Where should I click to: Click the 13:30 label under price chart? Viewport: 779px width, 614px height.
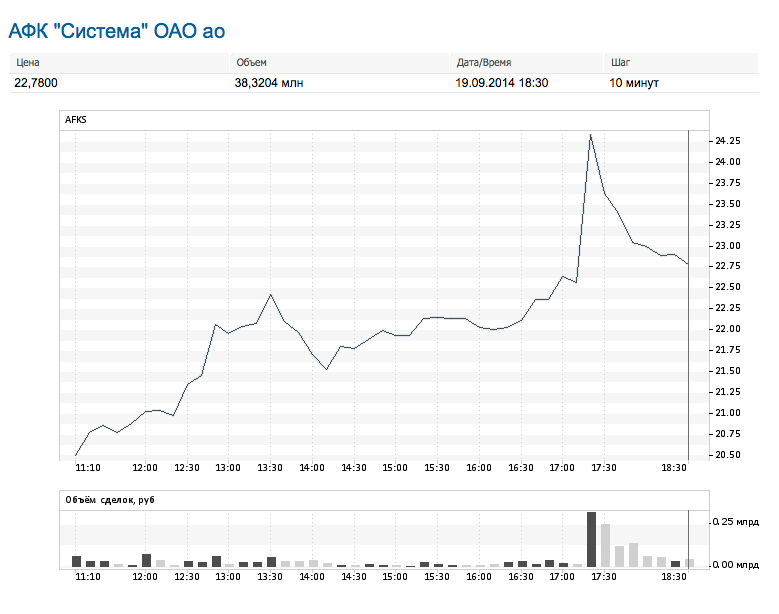[270, 467]
